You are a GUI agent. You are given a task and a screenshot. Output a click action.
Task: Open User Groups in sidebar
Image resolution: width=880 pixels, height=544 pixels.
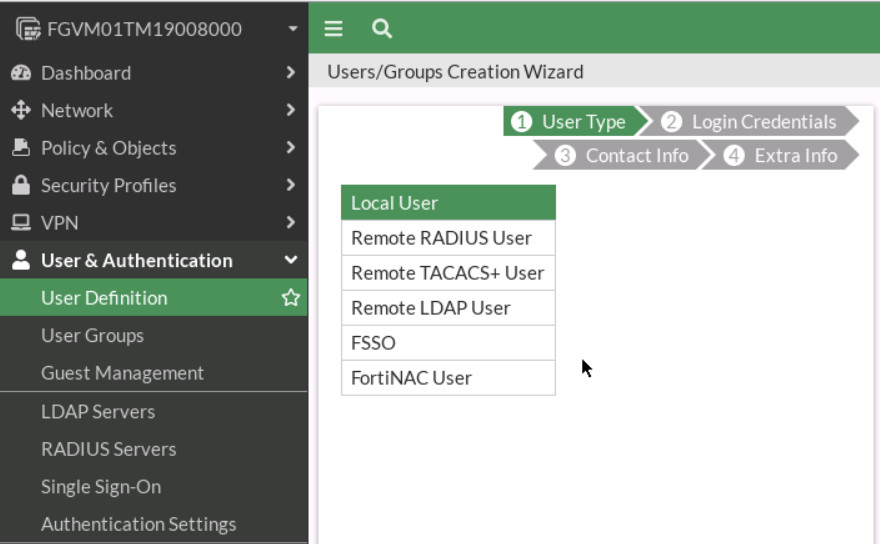tap(92, 335)
